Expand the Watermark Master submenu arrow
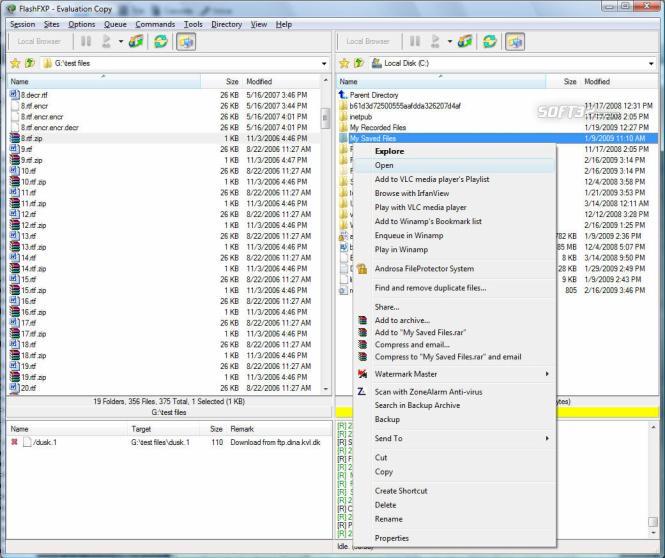Viewport: 665px width, 558px height. [547, 374]
